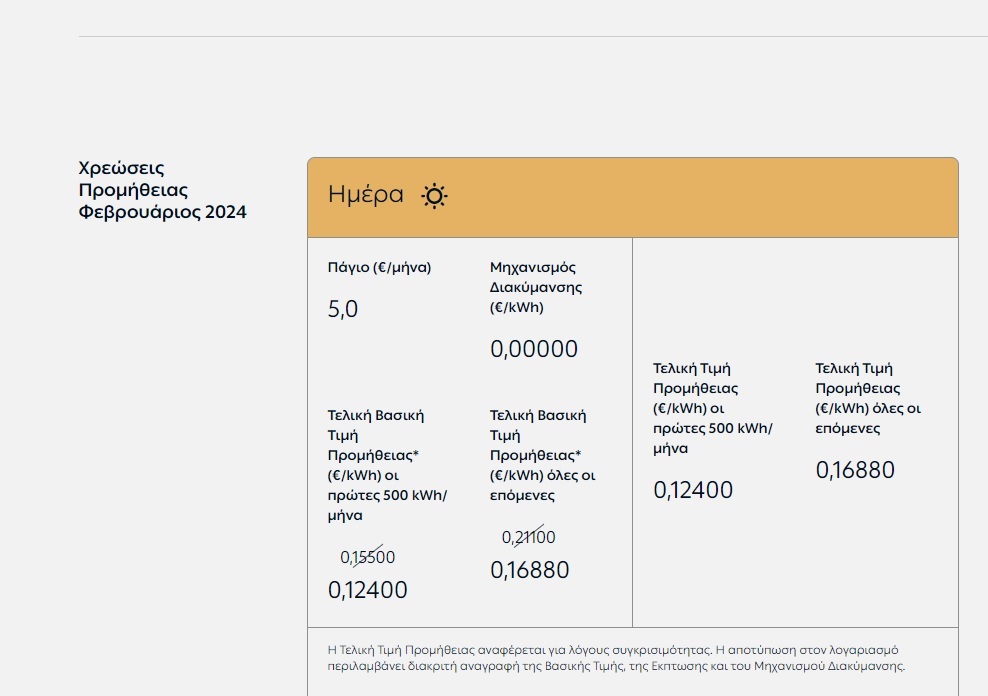Click the struck-through 0,21100 price
The image size is (988, 696).
(x=529, y=537)
